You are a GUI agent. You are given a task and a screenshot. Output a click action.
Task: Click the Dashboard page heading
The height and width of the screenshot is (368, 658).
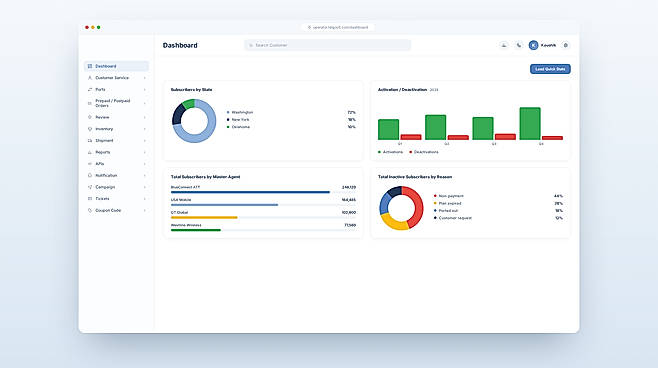point(180,45)
